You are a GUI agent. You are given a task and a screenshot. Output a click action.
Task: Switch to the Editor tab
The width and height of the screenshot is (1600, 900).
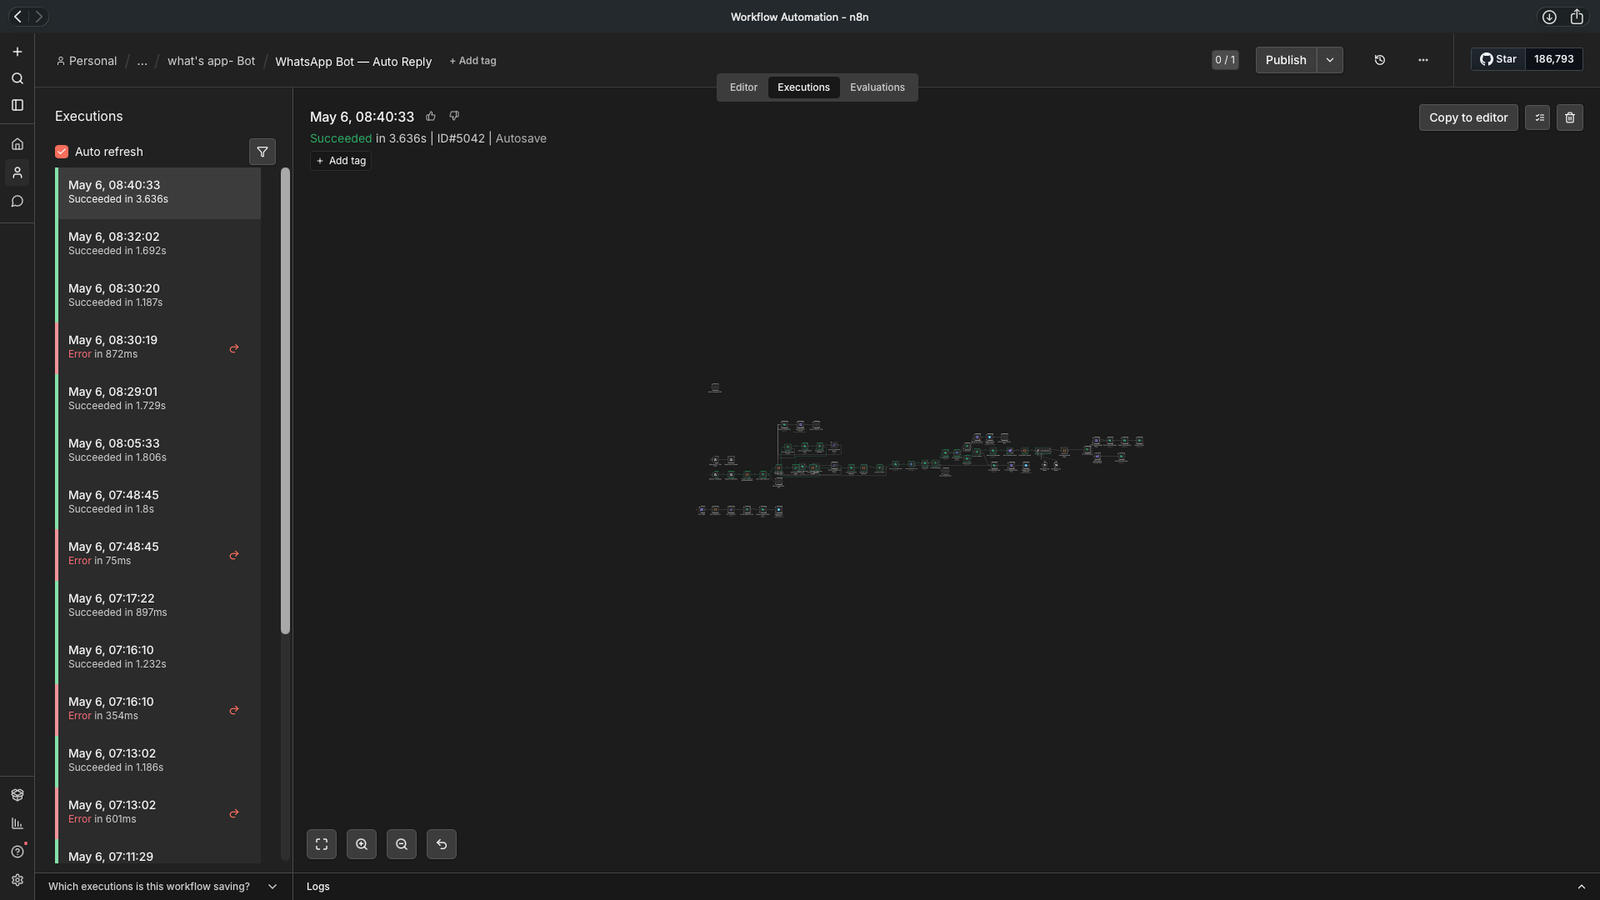pyautogui.click(x=743, y=88)
